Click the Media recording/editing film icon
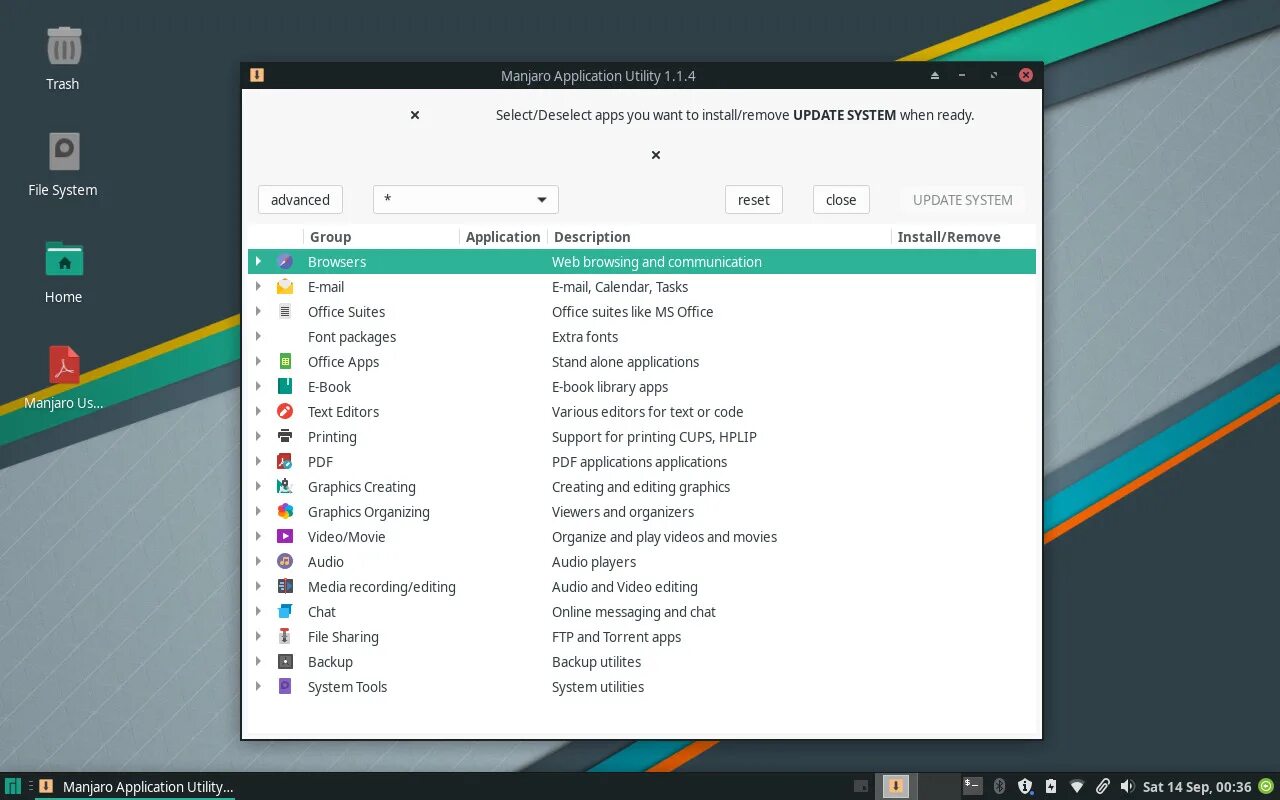The width and height of the screenshot is (1280, 800). (285, 586)
